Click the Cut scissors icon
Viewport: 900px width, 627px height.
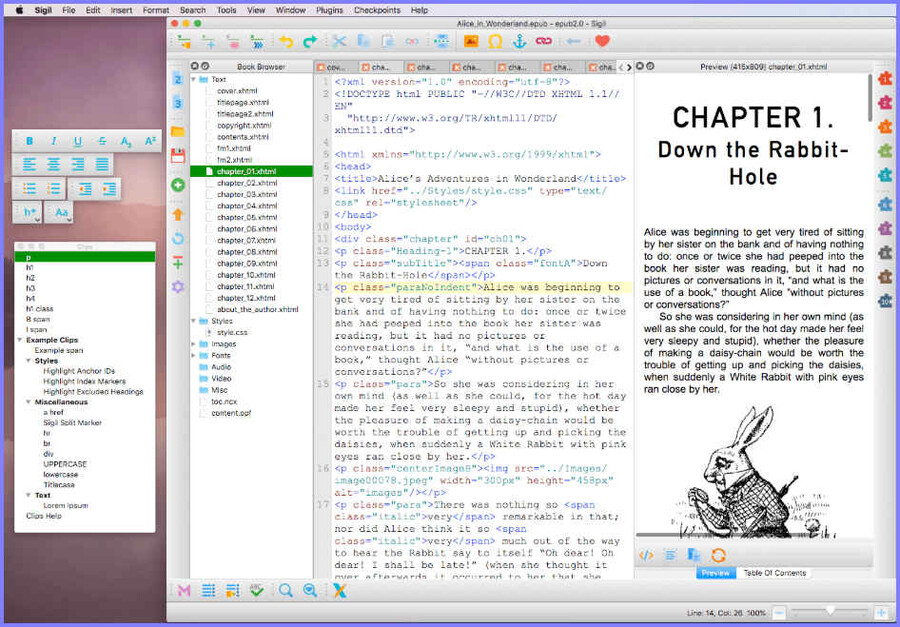point(338,42)
